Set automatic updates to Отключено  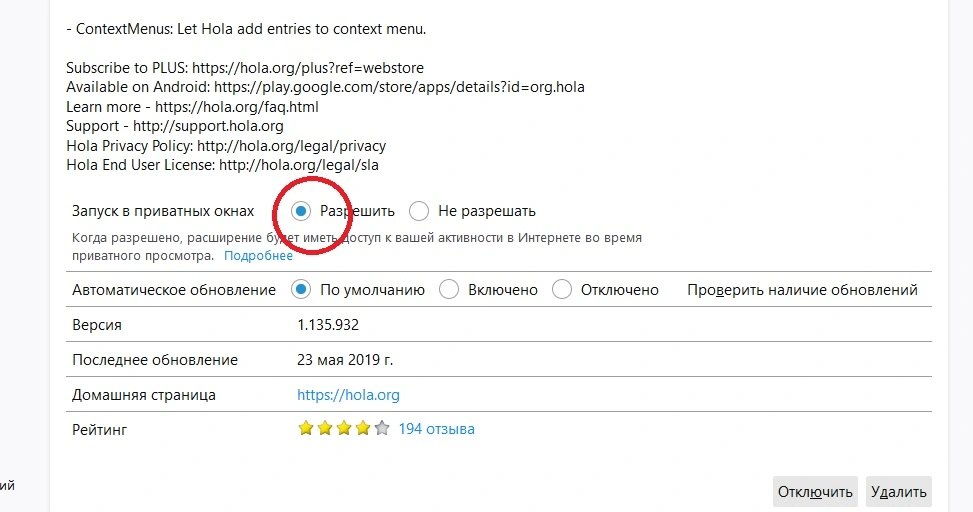[562, 290]
